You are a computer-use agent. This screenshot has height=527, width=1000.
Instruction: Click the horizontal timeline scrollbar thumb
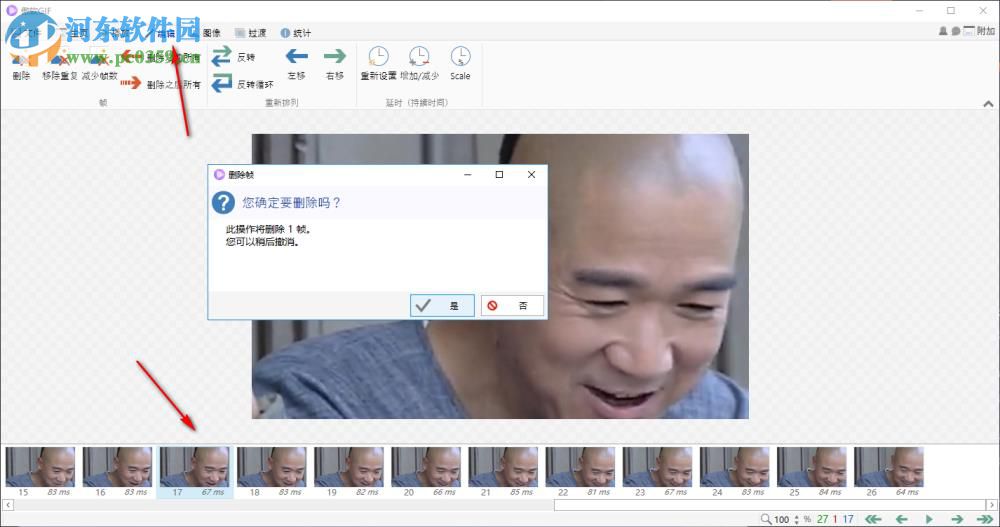click(x=770, y=505)
